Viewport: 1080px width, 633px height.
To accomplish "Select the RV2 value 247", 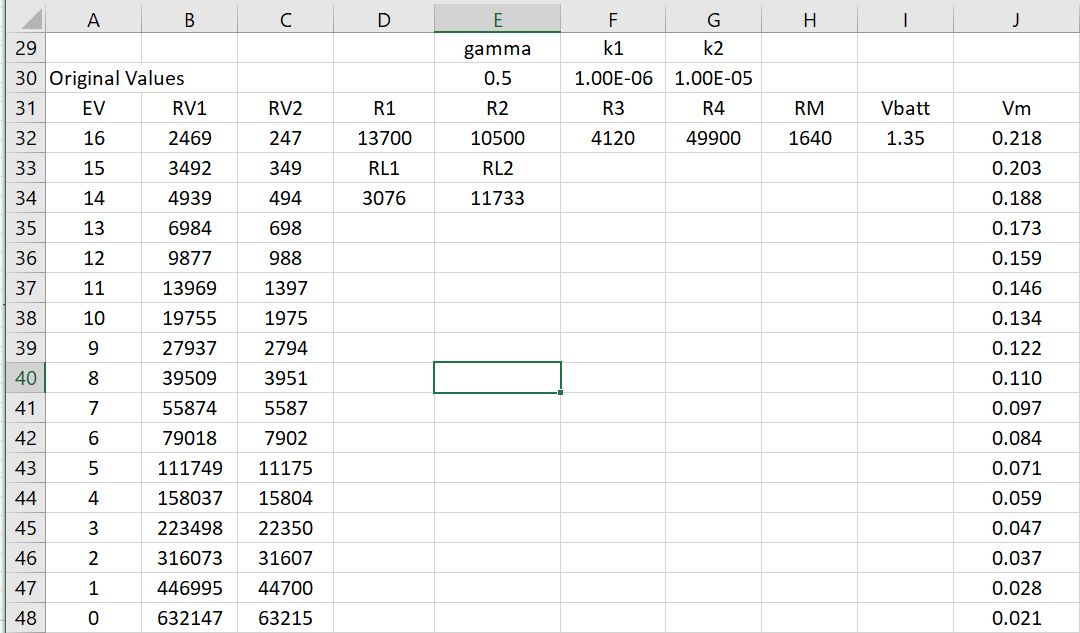I will 285,138.
